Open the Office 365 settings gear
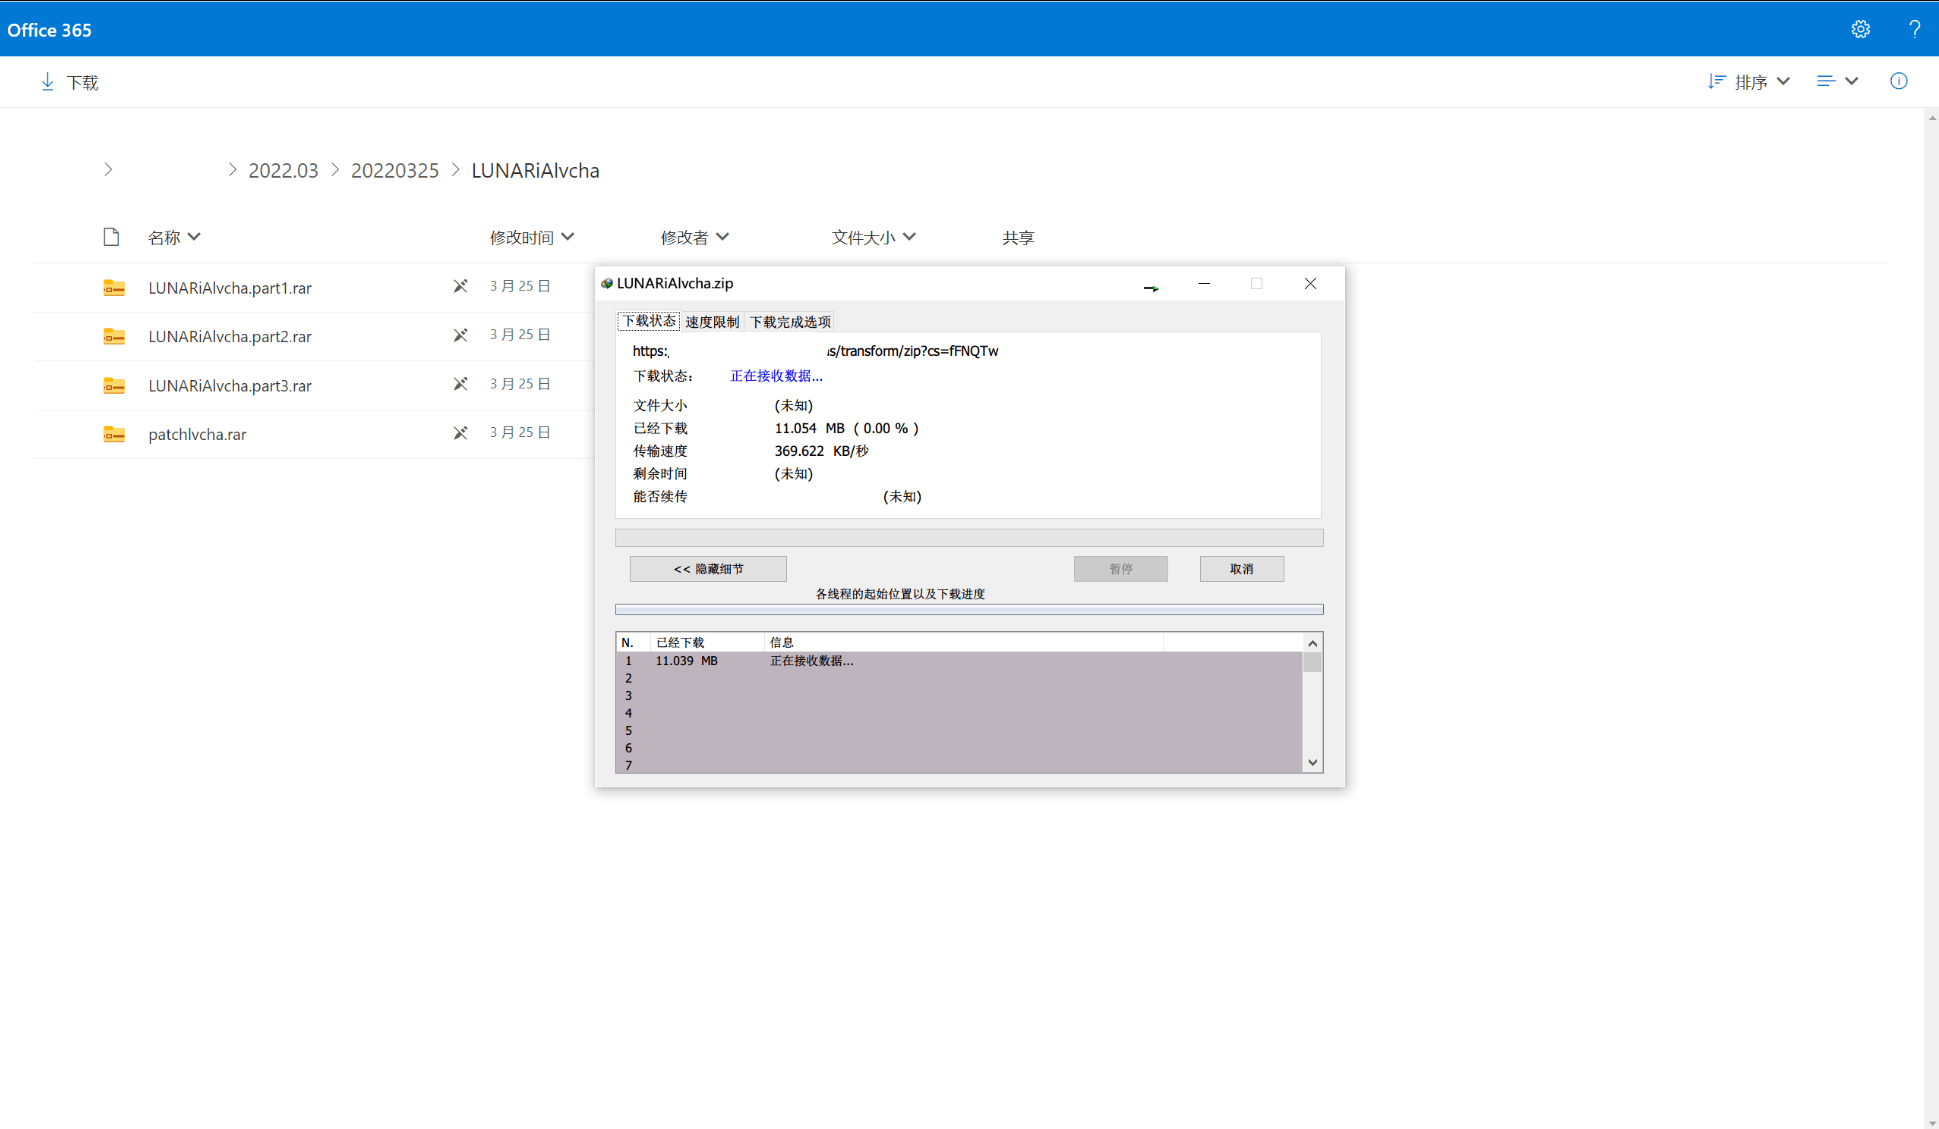1939x1129 pixels. [x=1860, y=29]
